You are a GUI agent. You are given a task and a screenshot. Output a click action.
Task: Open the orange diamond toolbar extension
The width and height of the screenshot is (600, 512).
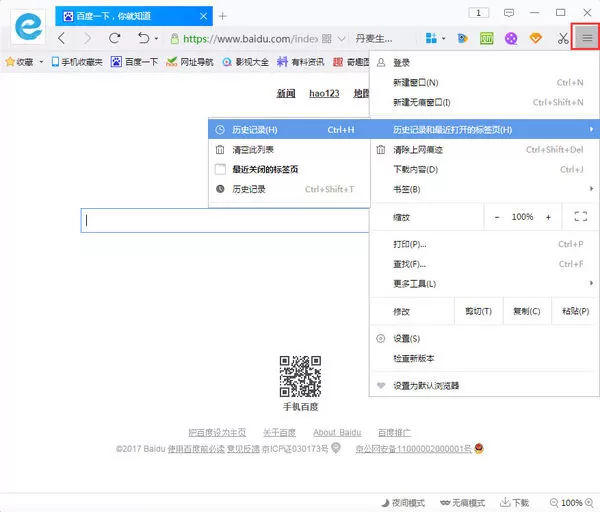point(535,38)
